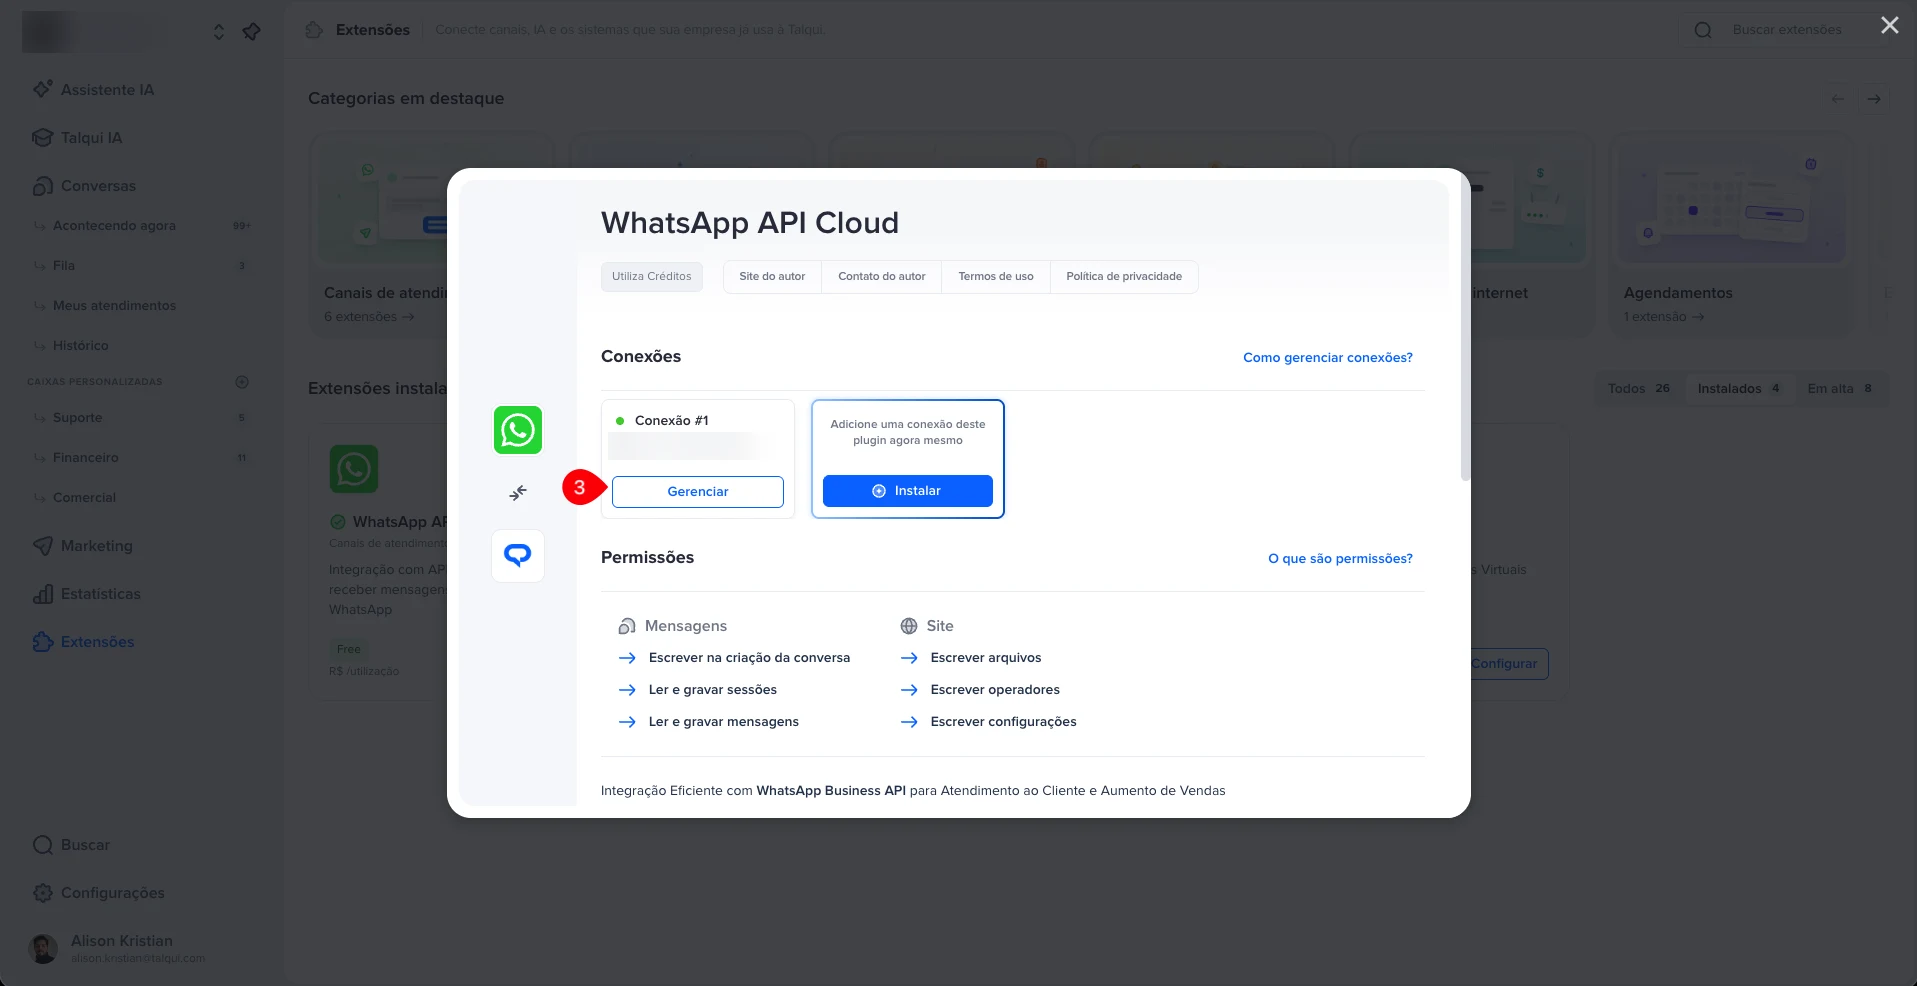
Task: Click Alison Kristian's profile avatar
Action: [x=44, y=948]
